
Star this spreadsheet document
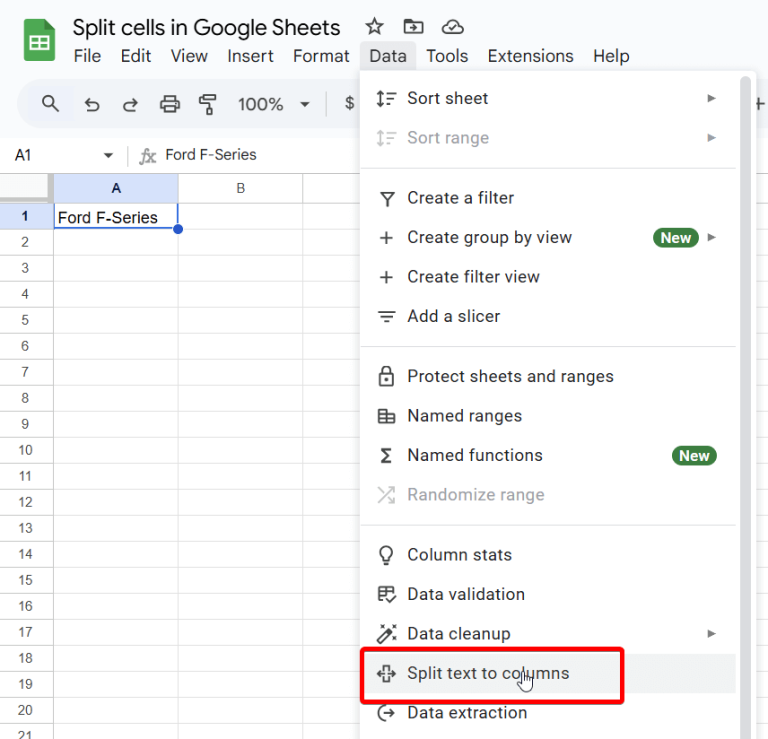pyautogui.click(x=374, y=27)
